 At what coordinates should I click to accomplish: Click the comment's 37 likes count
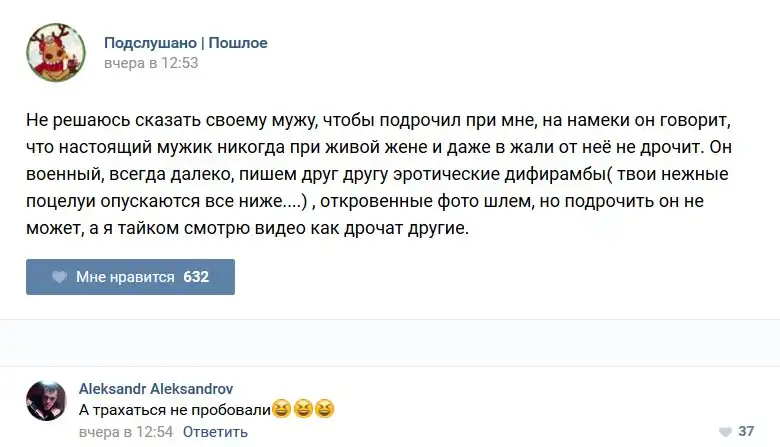coord(746,432)
